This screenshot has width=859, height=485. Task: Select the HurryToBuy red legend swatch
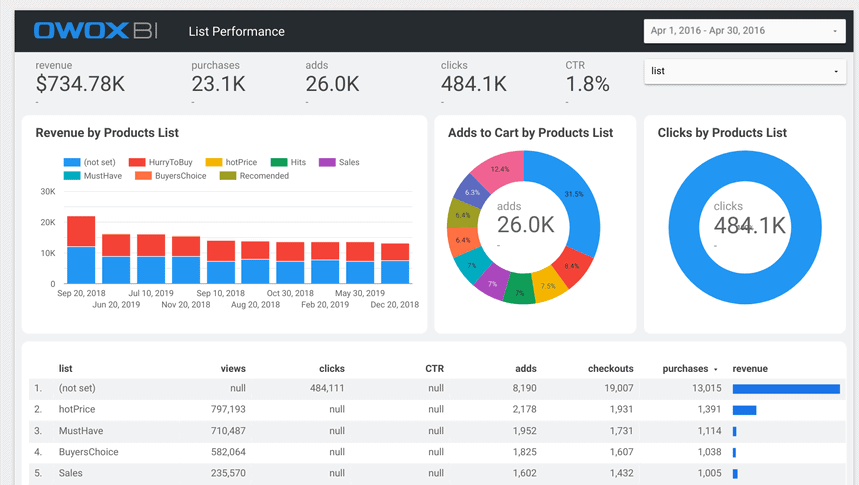(x=137, y=162)
